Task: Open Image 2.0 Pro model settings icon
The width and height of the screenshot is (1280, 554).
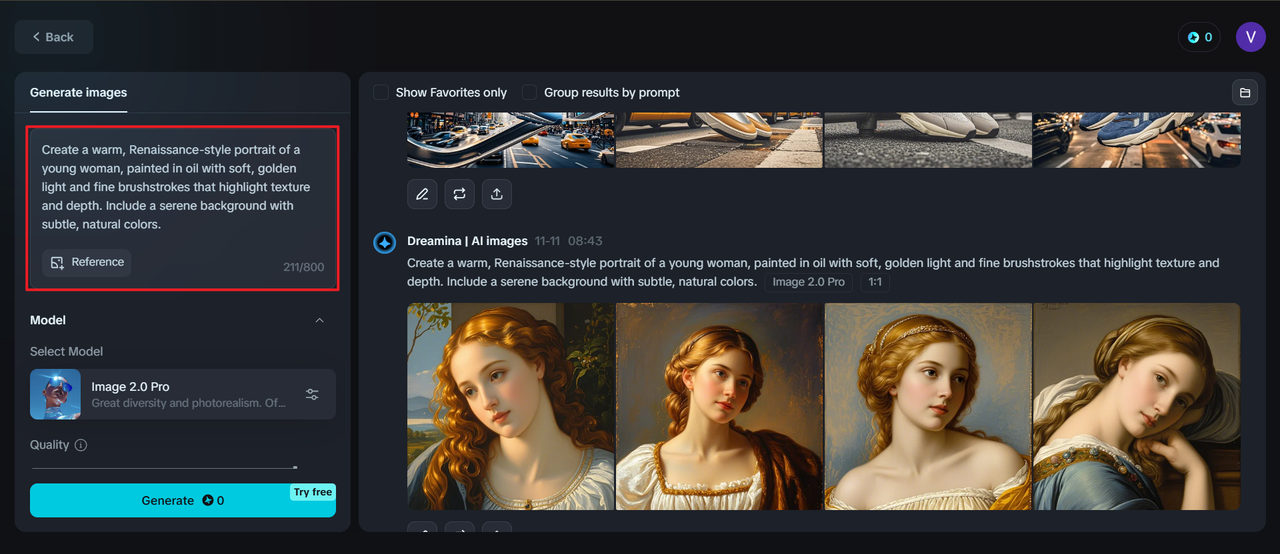Action: [312, 394]
